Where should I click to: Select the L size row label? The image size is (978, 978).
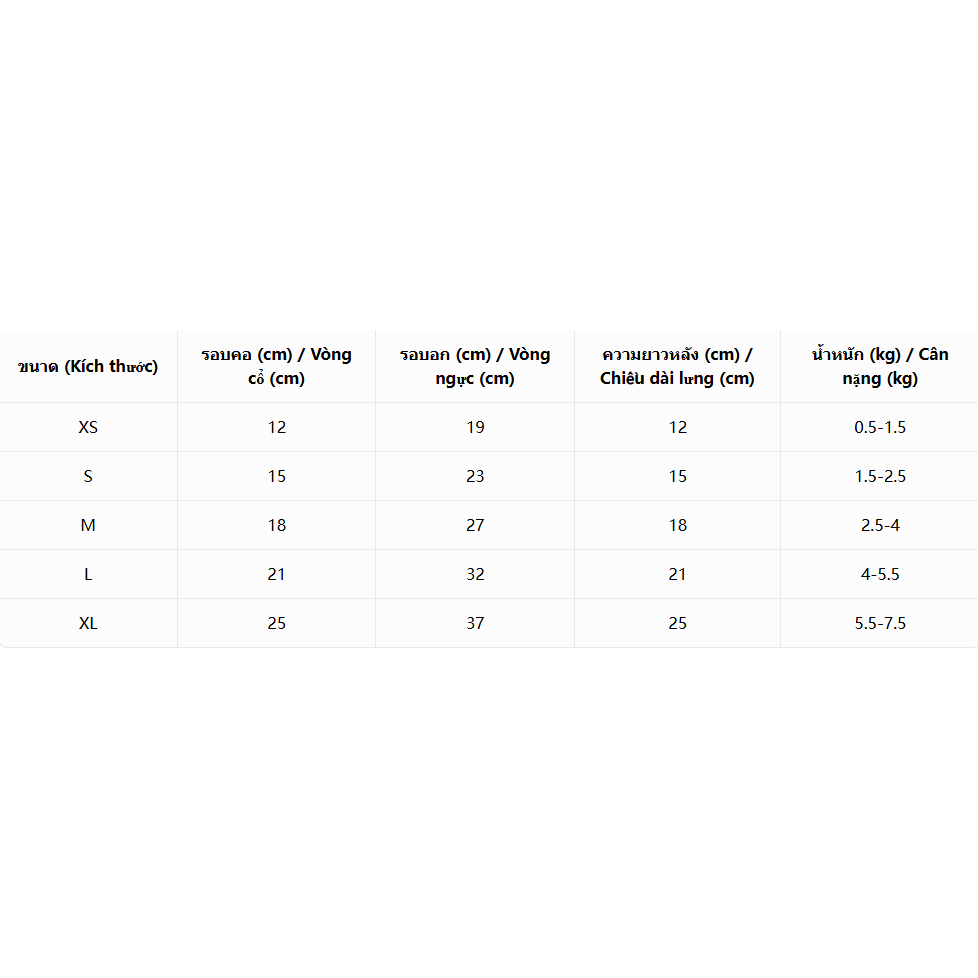tap(88, 574)
